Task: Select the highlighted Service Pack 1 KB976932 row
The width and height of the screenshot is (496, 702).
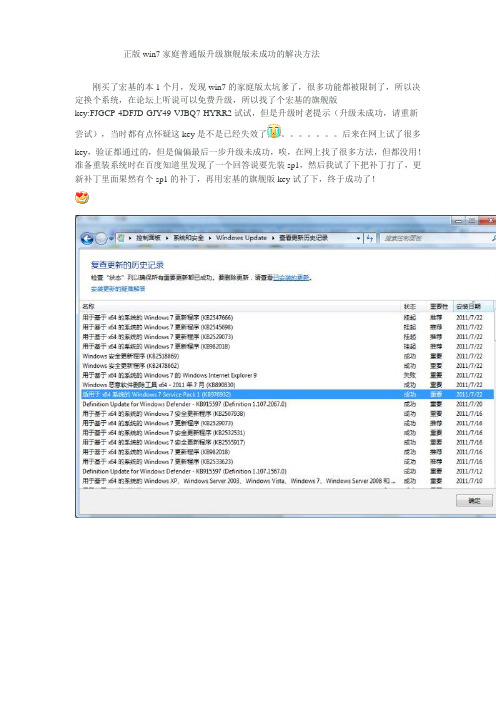Action: [287, 394]
